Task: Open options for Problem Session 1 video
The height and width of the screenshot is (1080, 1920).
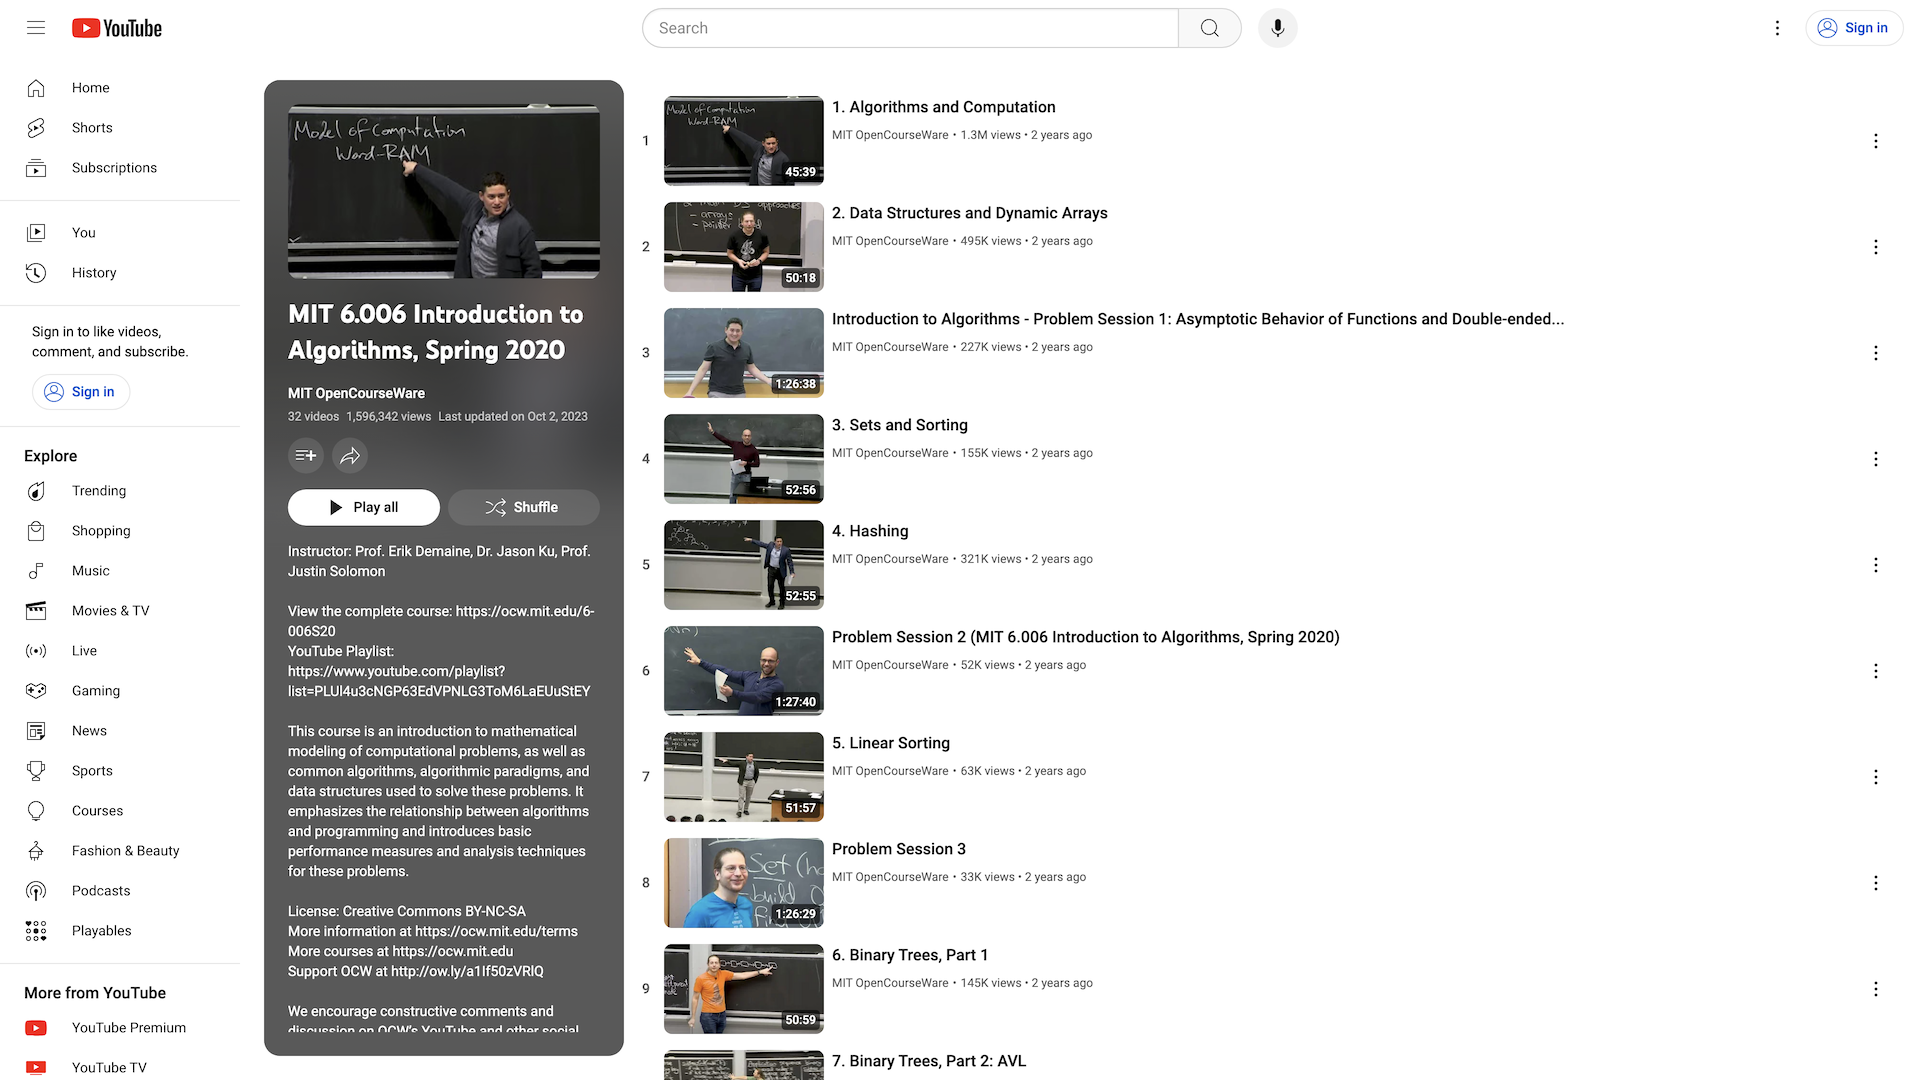Action: pos(1876,353)
